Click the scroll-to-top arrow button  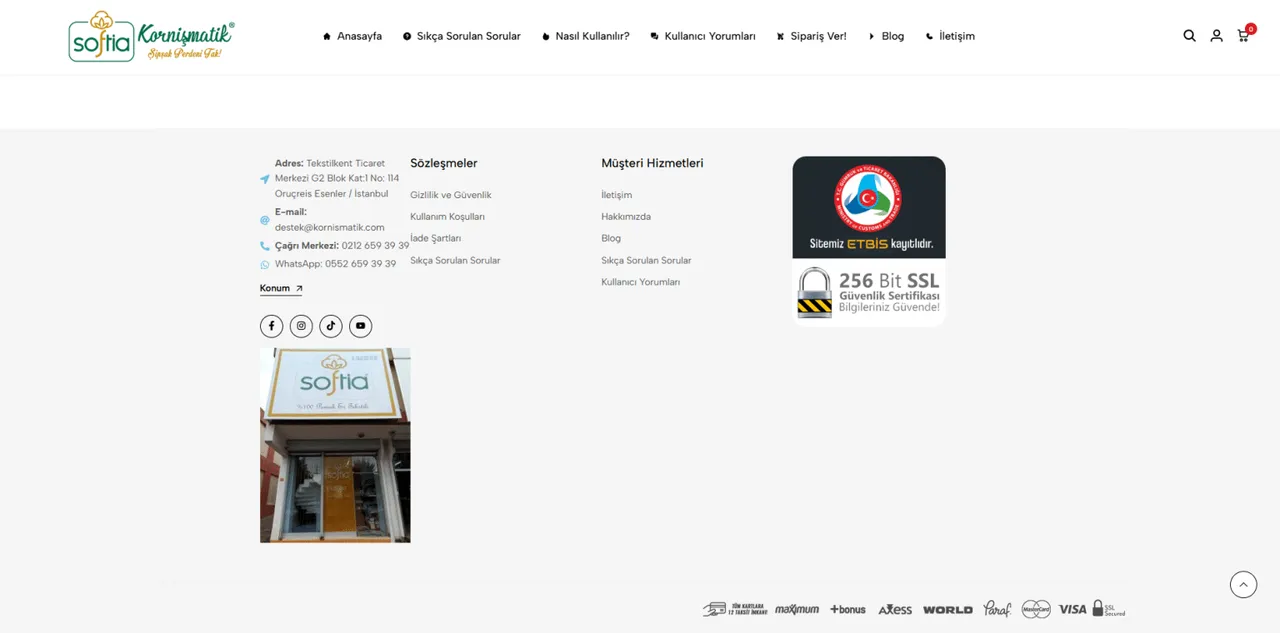[1243, 584]
